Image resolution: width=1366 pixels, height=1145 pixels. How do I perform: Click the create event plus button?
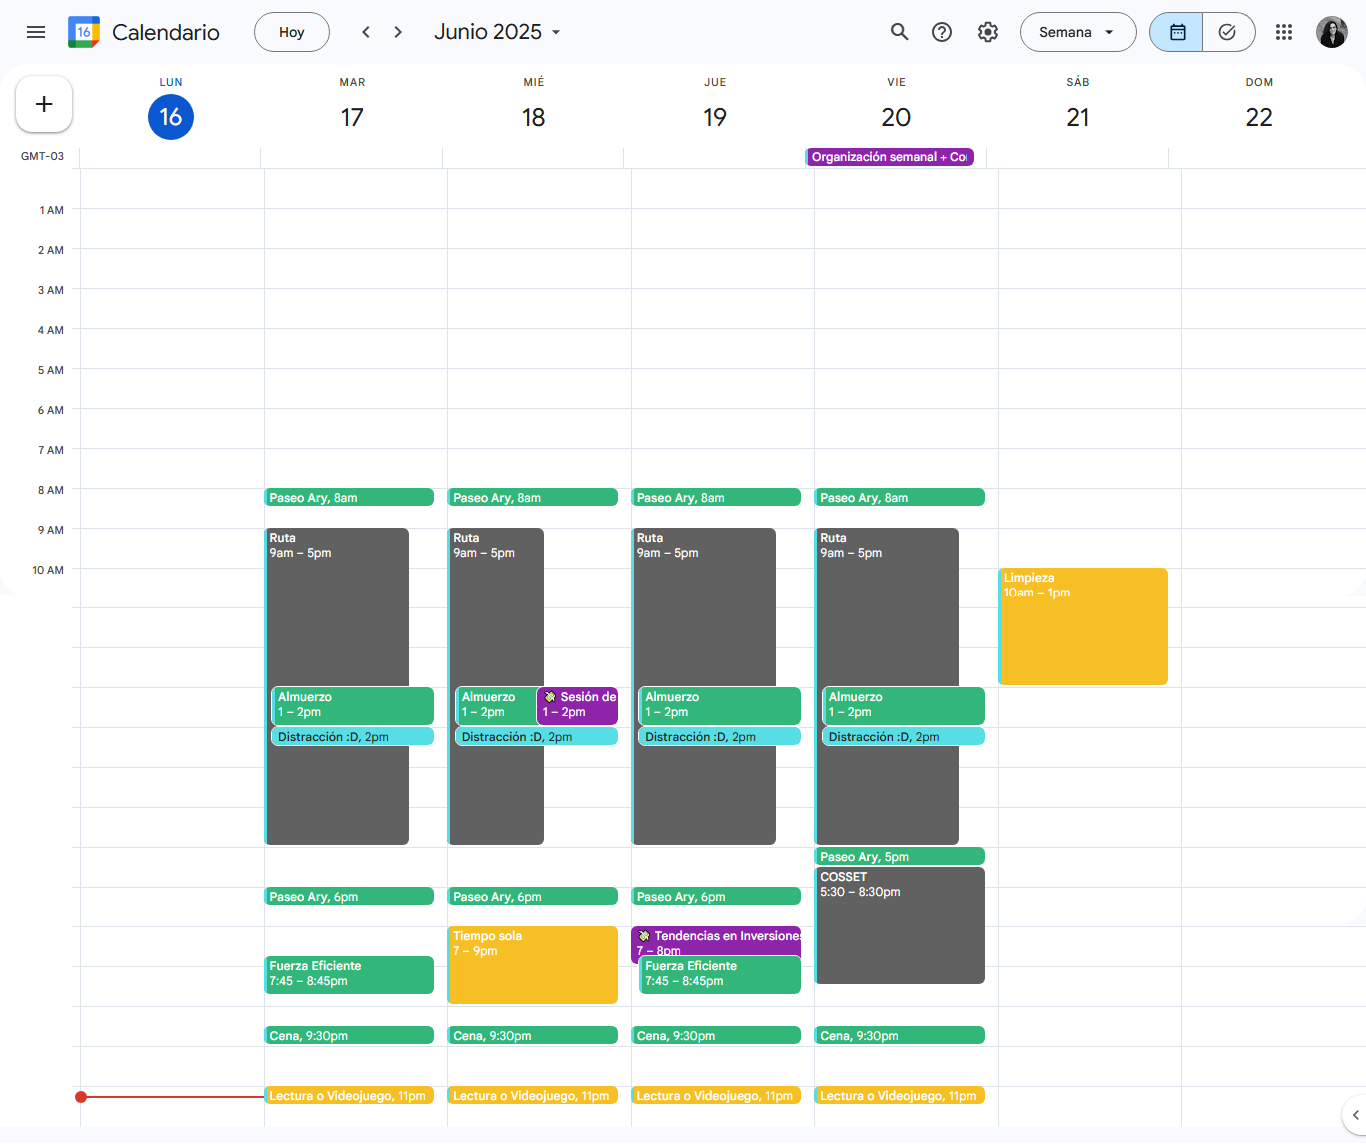pos(44,104)
